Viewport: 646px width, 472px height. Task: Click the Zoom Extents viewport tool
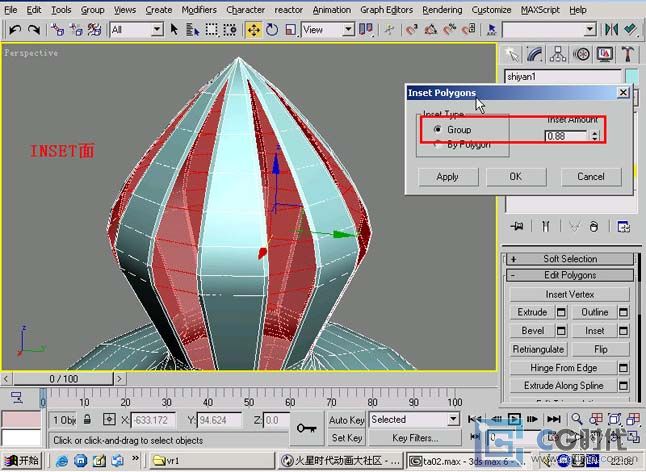tap(614, 419)
